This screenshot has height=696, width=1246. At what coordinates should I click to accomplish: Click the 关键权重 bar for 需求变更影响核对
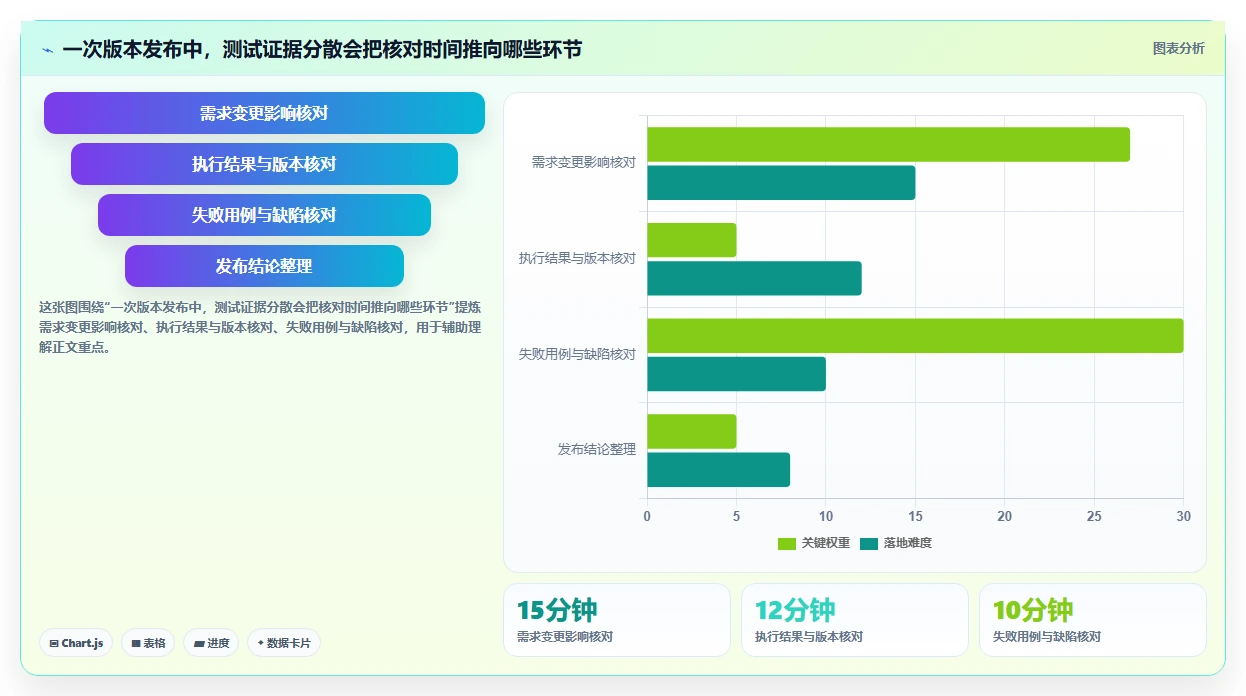[x=888, y=144]
